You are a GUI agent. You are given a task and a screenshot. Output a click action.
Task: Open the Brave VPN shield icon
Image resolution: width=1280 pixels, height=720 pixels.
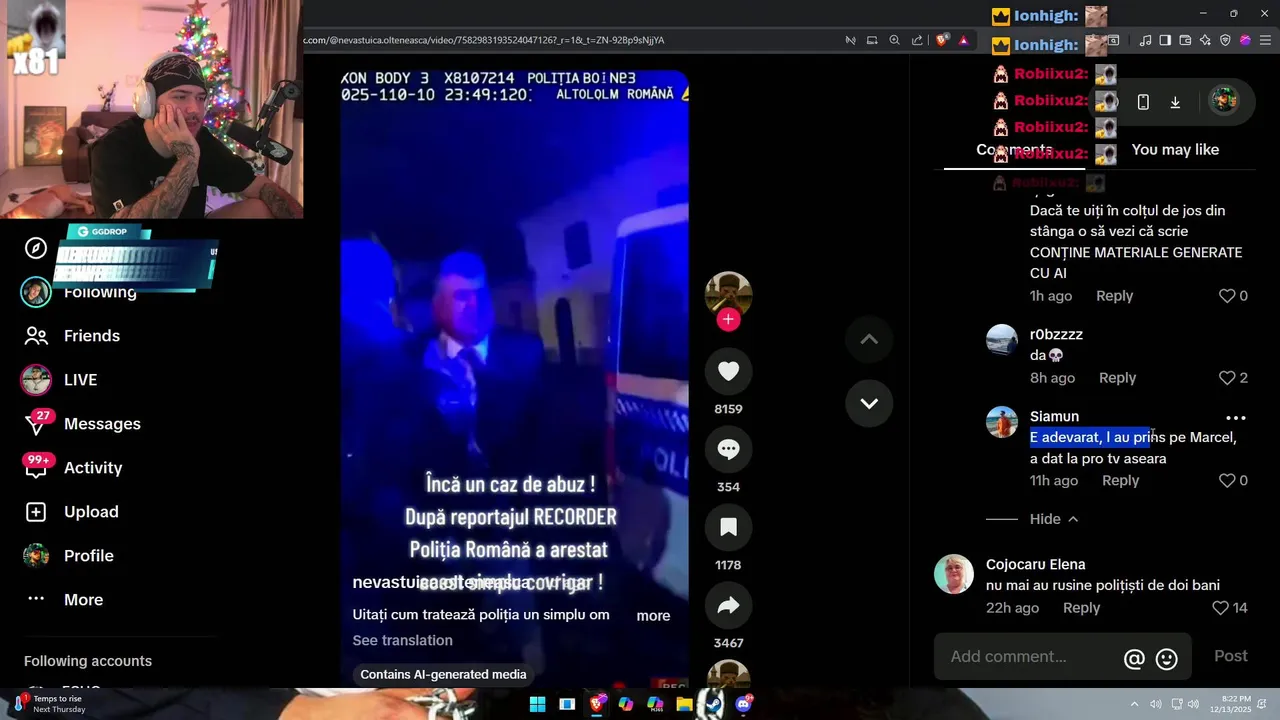coord(1225,40)
